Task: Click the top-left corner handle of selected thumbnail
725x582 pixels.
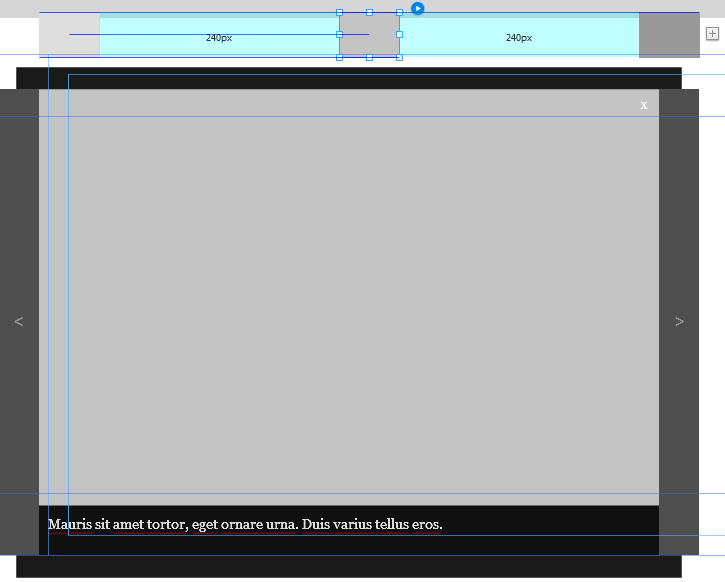Action: click(x=339, y=12)
